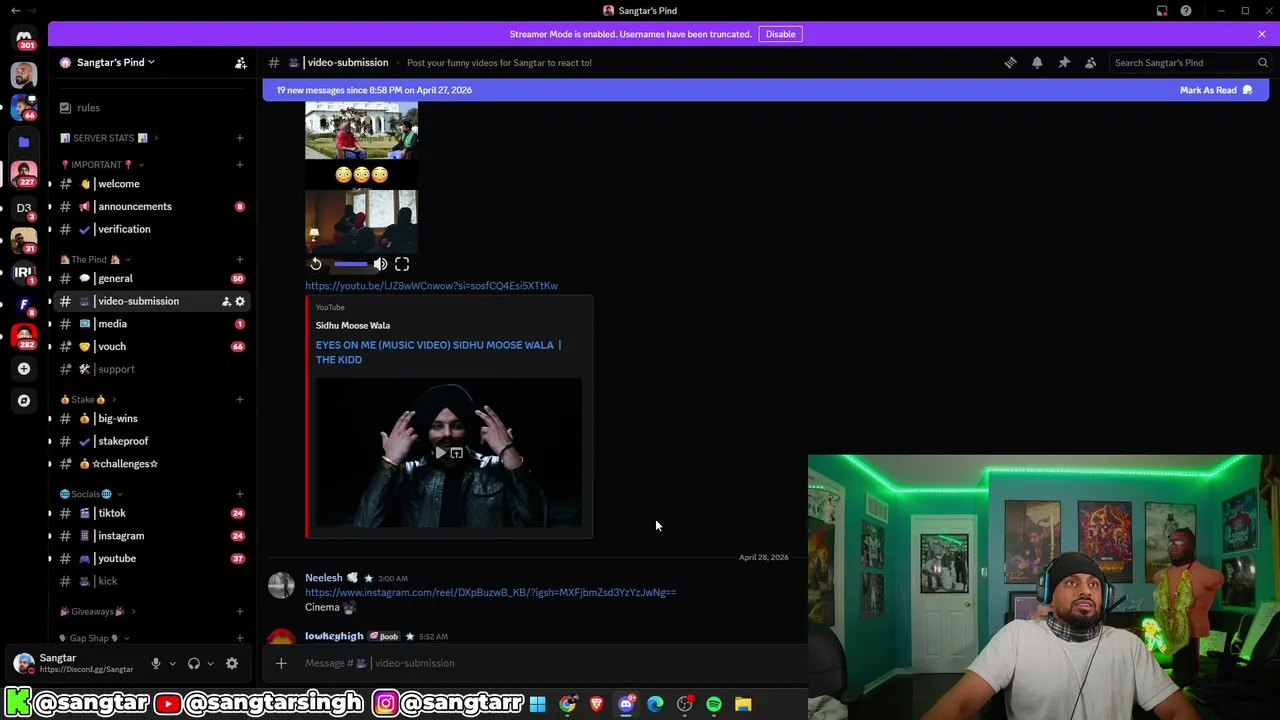The height and width of the screenshot is (720, 1280).
Task: Open Windows Start menu
Action: click(x=538, y=704)
